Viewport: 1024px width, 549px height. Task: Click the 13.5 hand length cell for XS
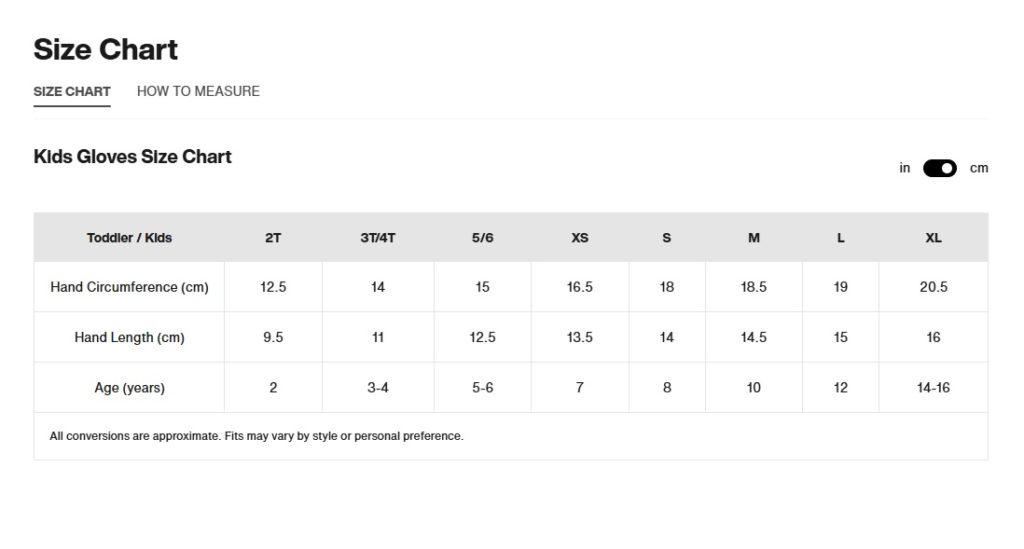(580, 338)
